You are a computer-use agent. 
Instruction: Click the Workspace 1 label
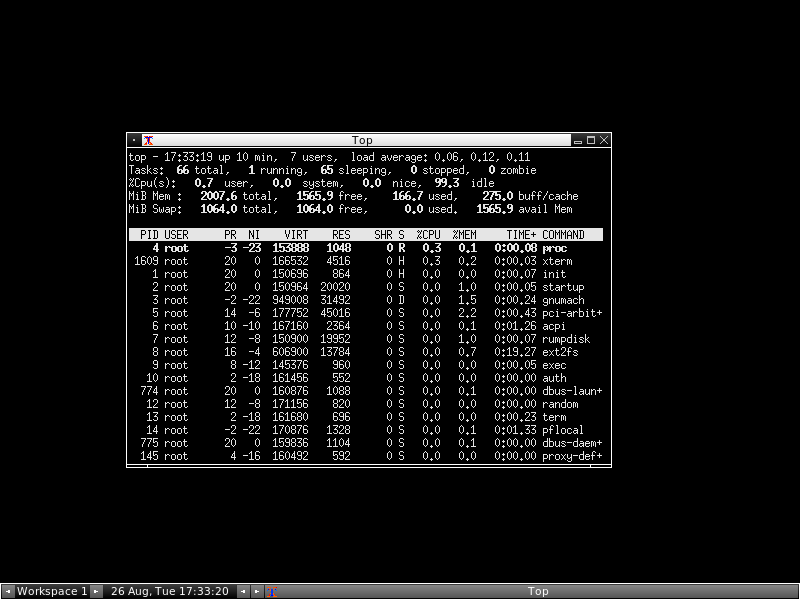tap(52, 592)
